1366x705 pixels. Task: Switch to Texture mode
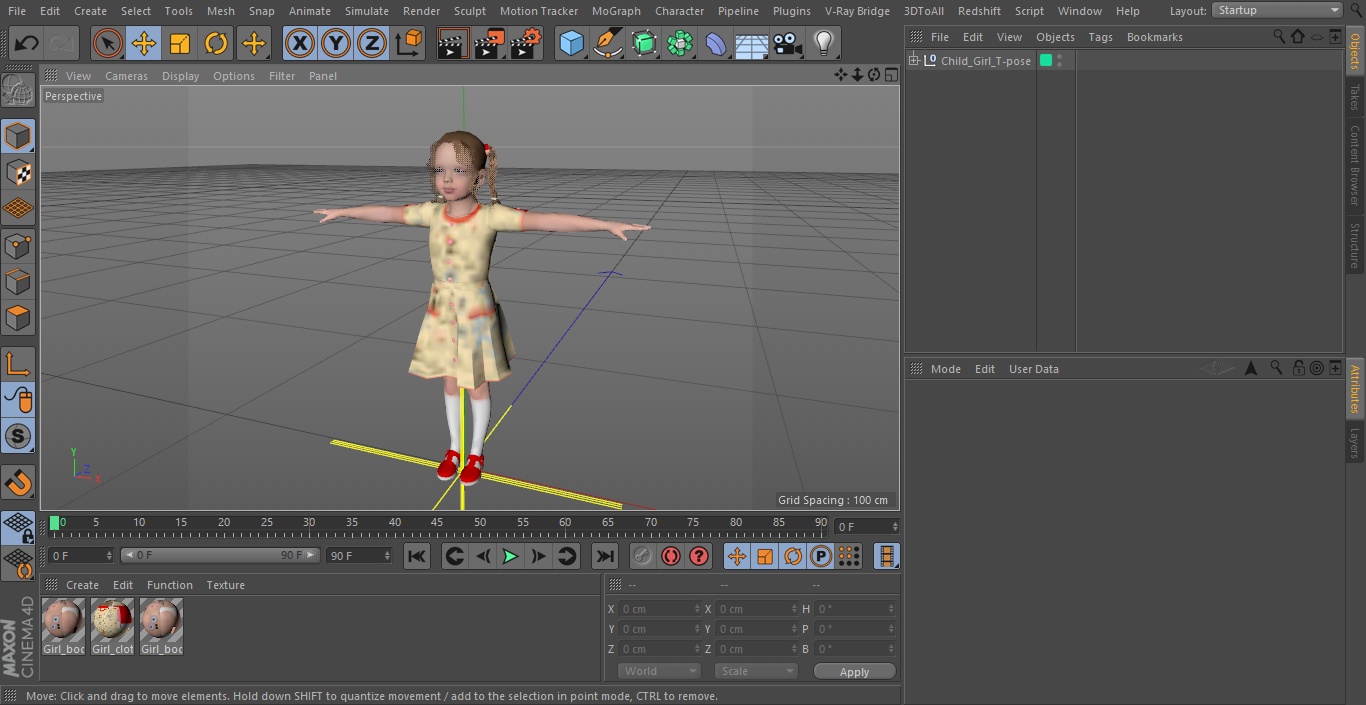18,172
